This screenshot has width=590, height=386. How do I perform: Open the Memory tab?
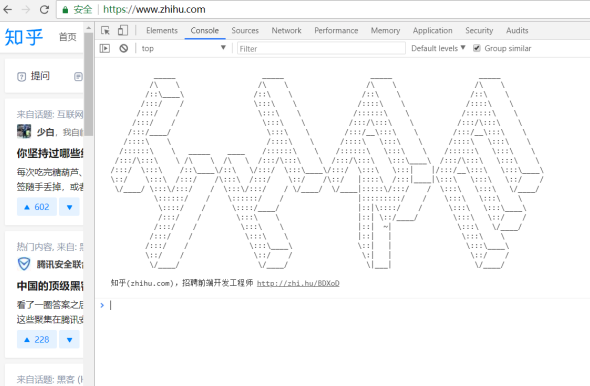385,30
